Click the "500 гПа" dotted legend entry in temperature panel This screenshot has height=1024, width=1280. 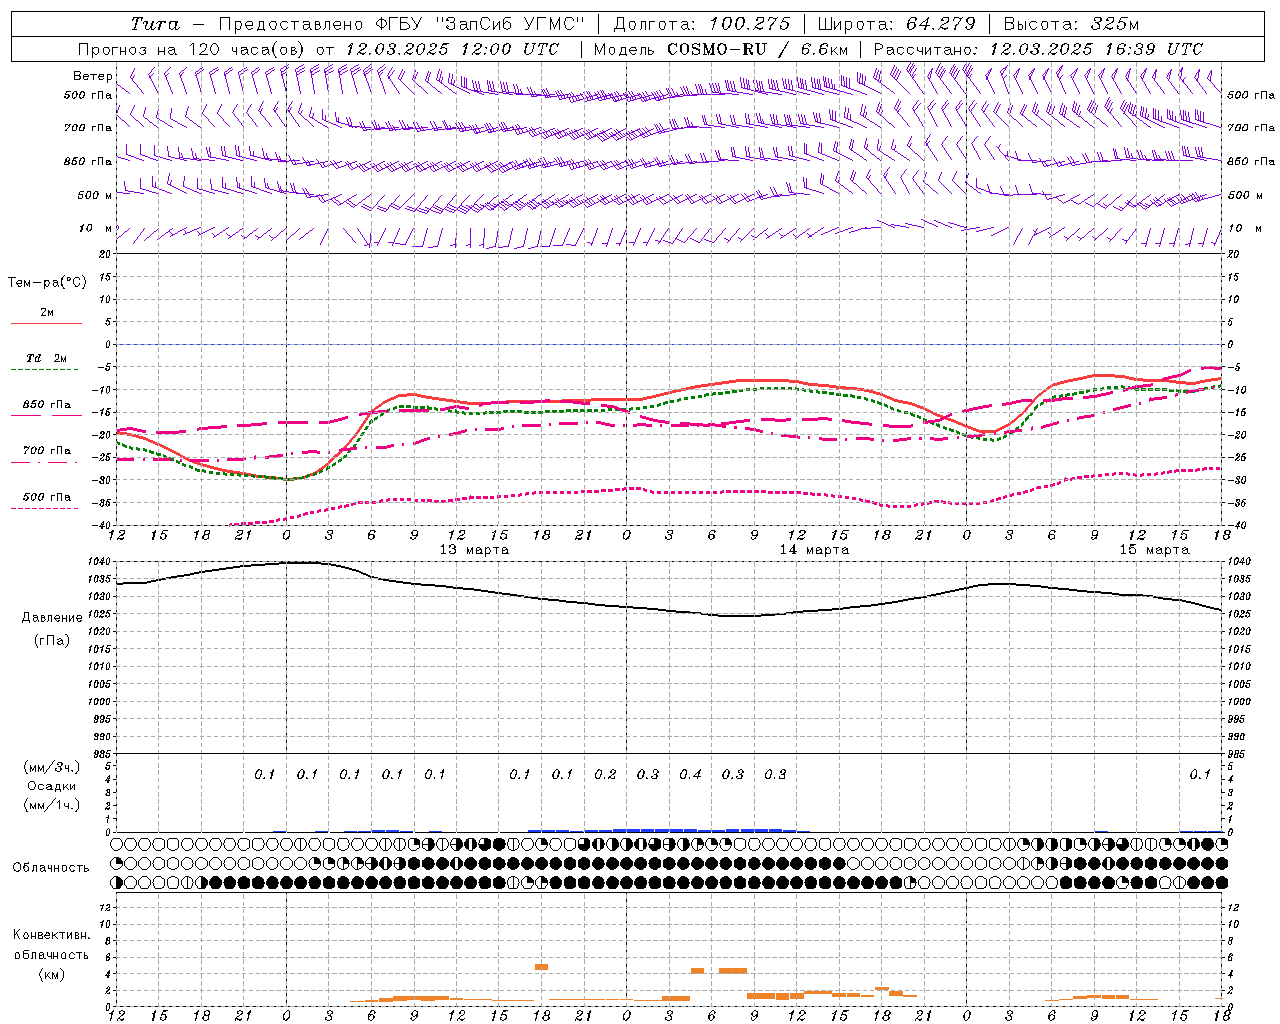(46, 496)
